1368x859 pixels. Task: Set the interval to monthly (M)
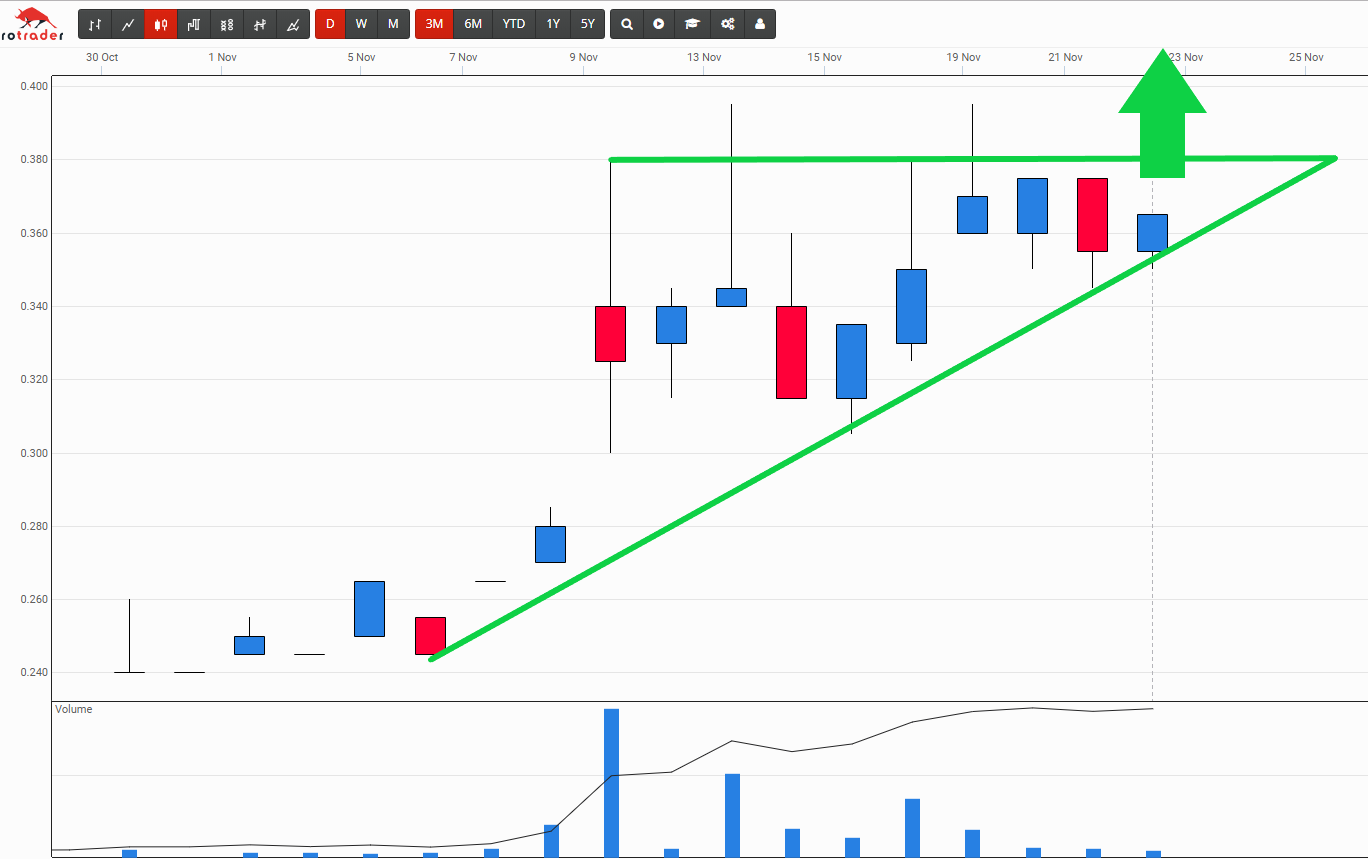393,24
